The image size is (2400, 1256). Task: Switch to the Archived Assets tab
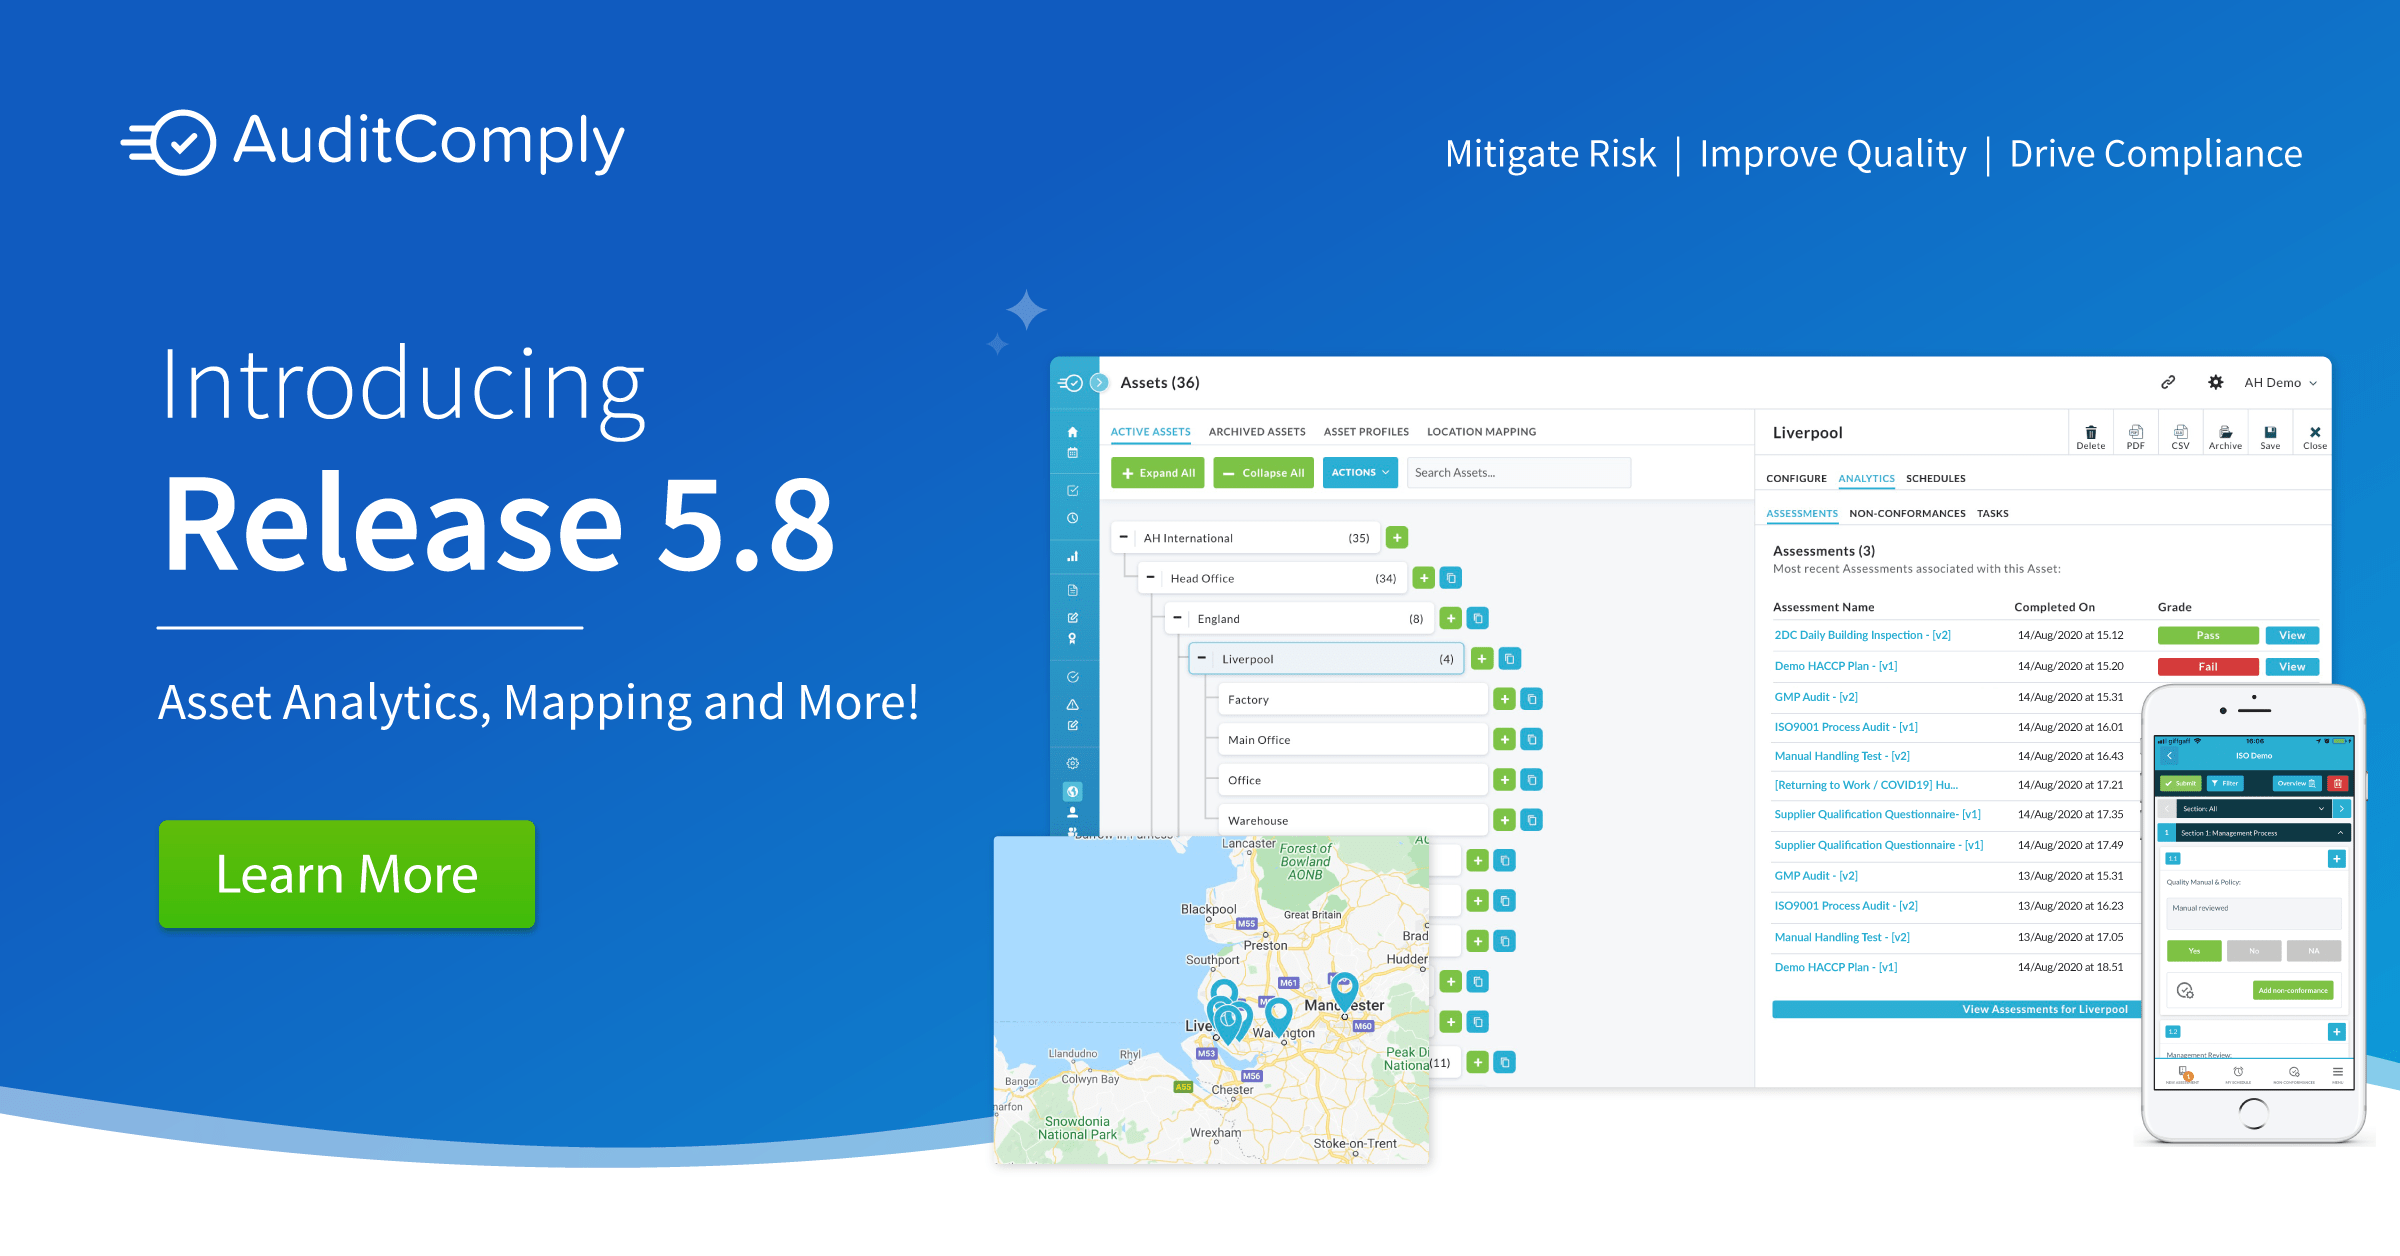pos(1257,432)
